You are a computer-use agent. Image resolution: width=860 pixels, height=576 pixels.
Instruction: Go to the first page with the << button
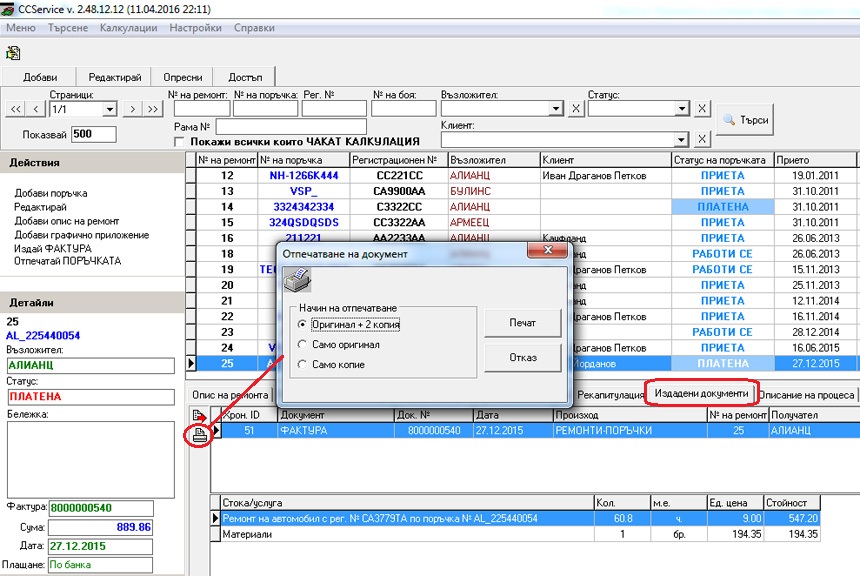[15, 109]
